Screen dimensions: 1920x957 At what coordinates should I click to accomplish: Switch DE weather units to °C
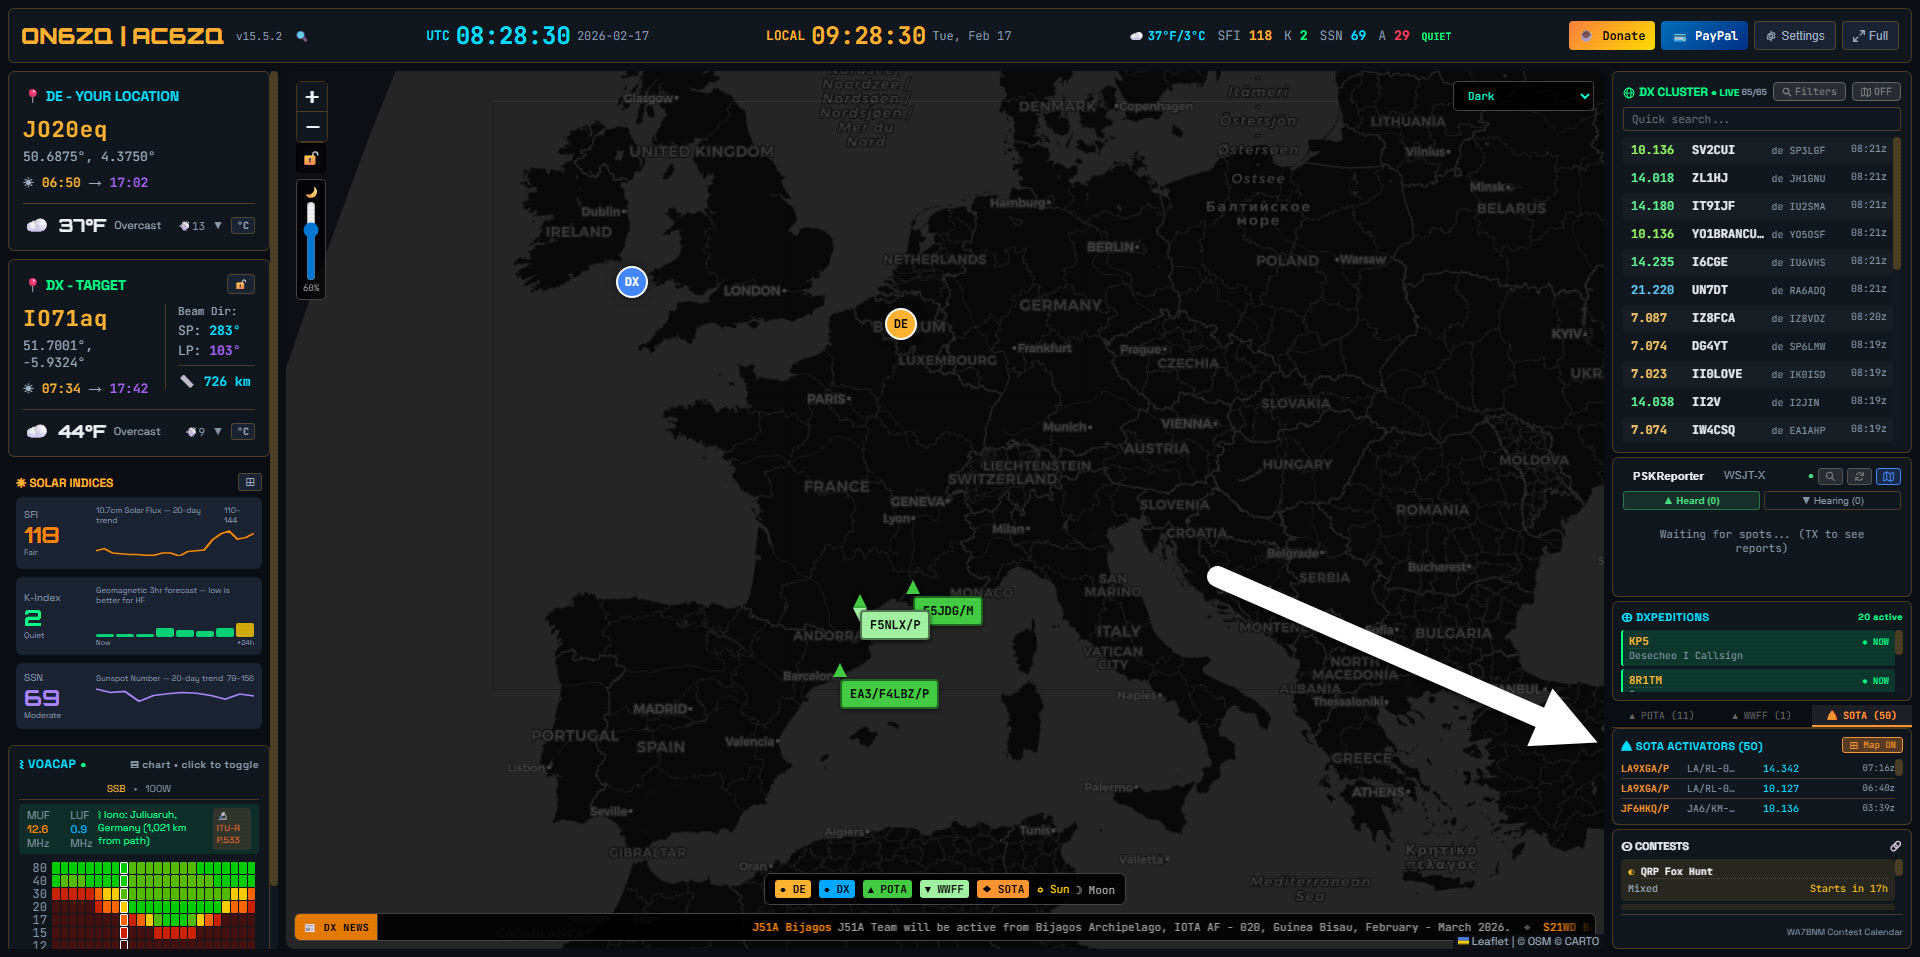243,226
